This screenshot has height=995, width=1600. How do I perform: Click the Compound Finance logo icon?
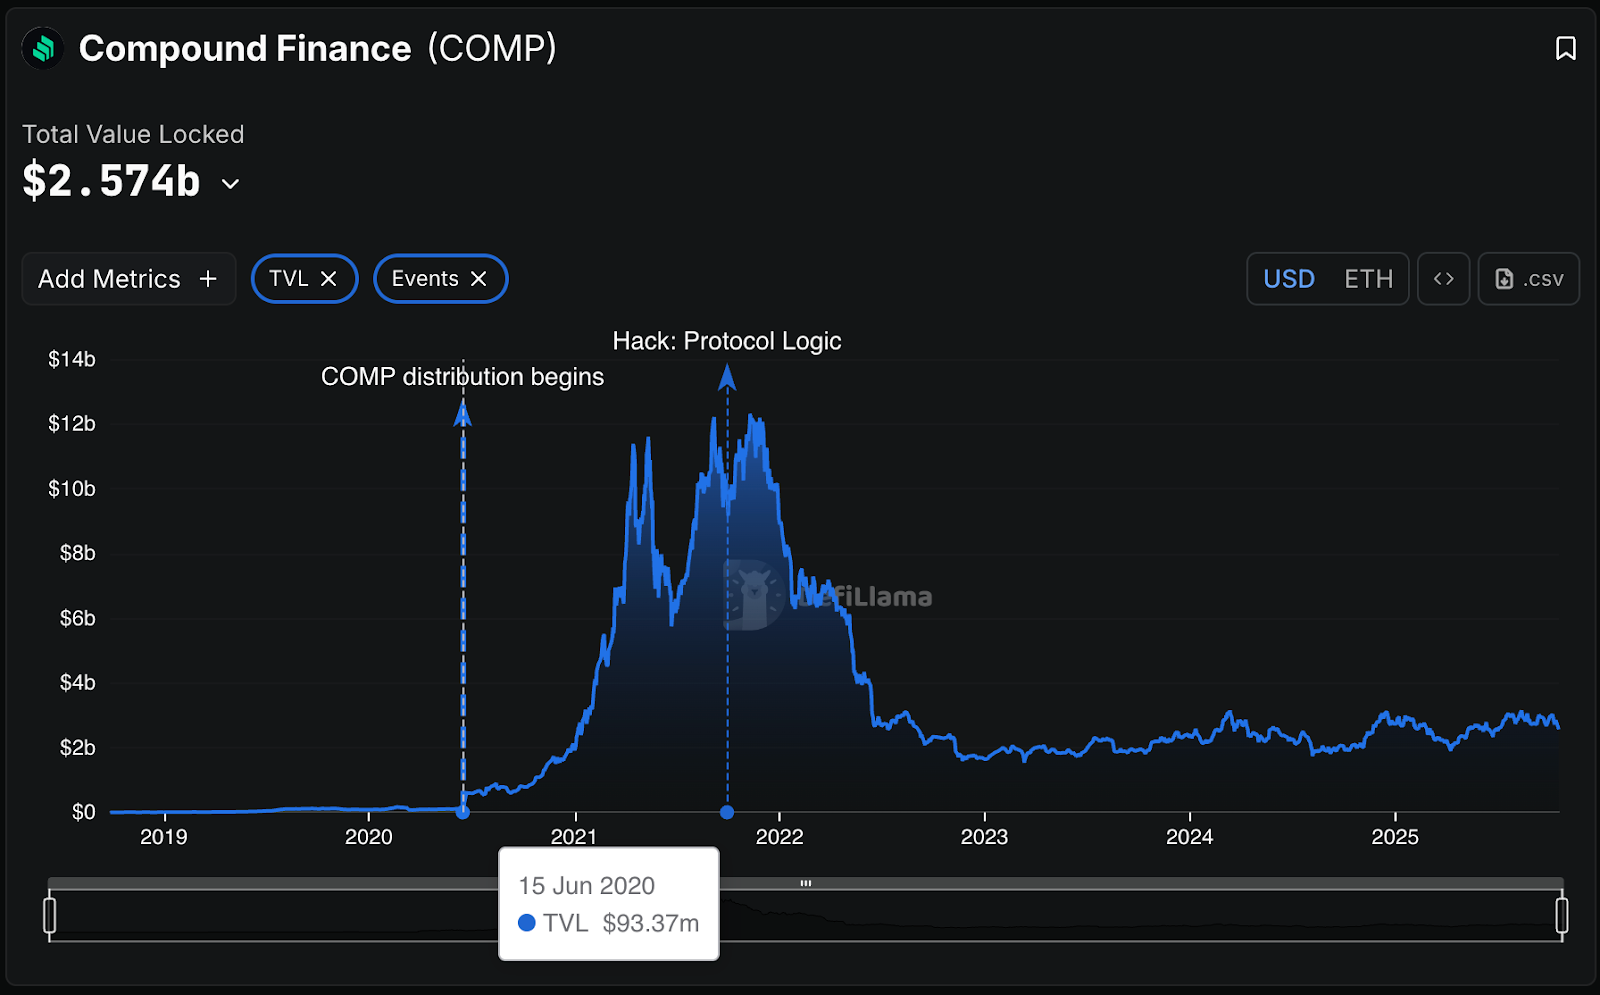coord(42,48)
